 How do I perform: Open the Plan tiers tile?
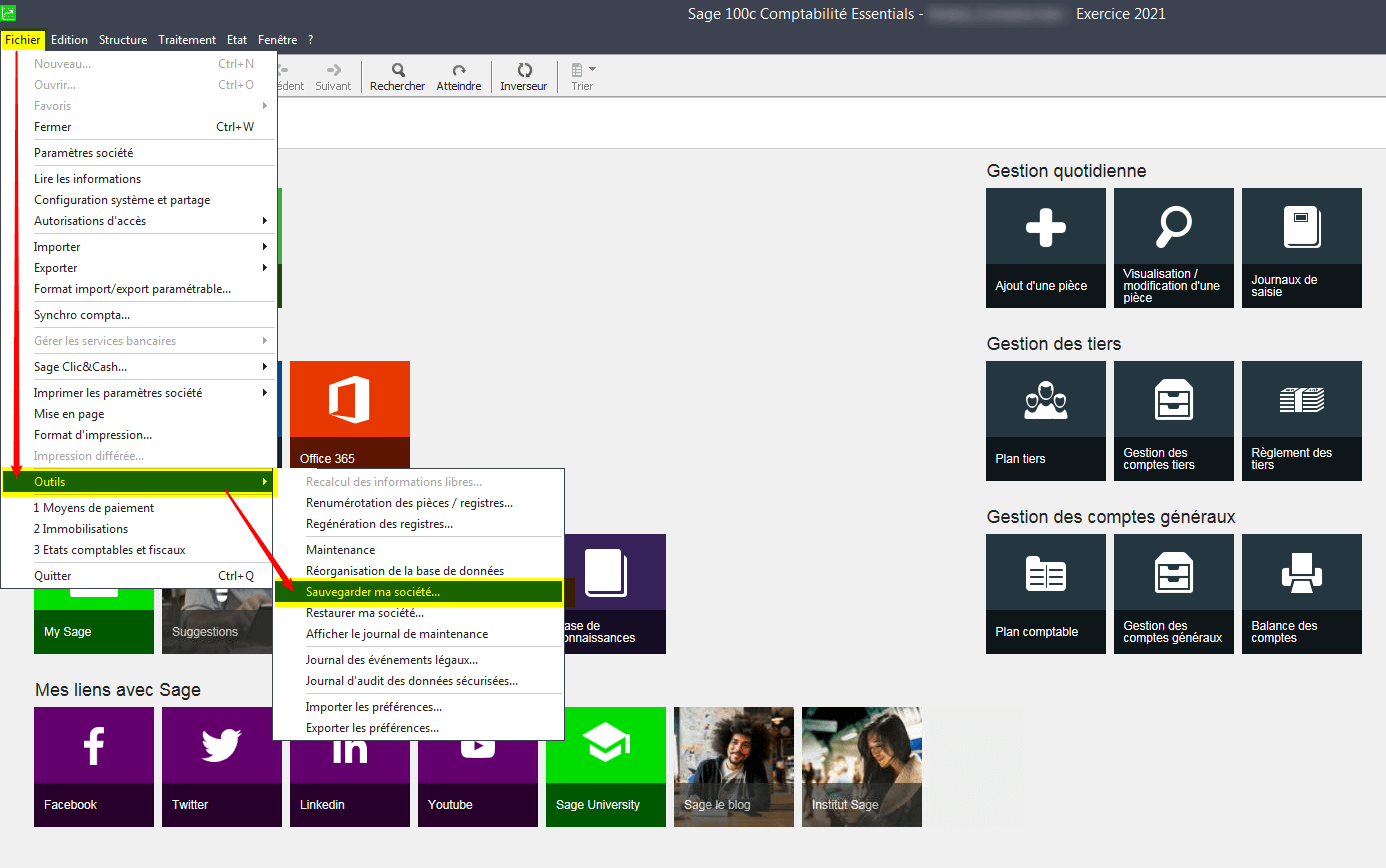(x=1045, y=420)
